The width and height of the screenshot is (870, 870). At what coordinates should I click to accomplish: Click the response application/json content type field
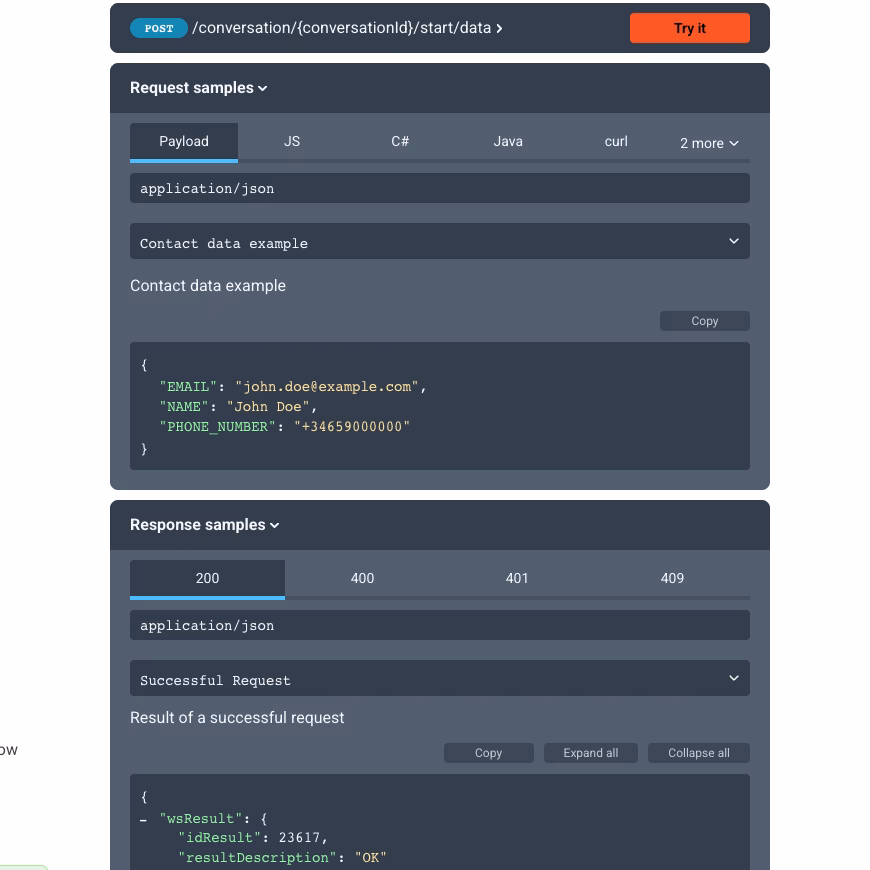coord(439,625)
